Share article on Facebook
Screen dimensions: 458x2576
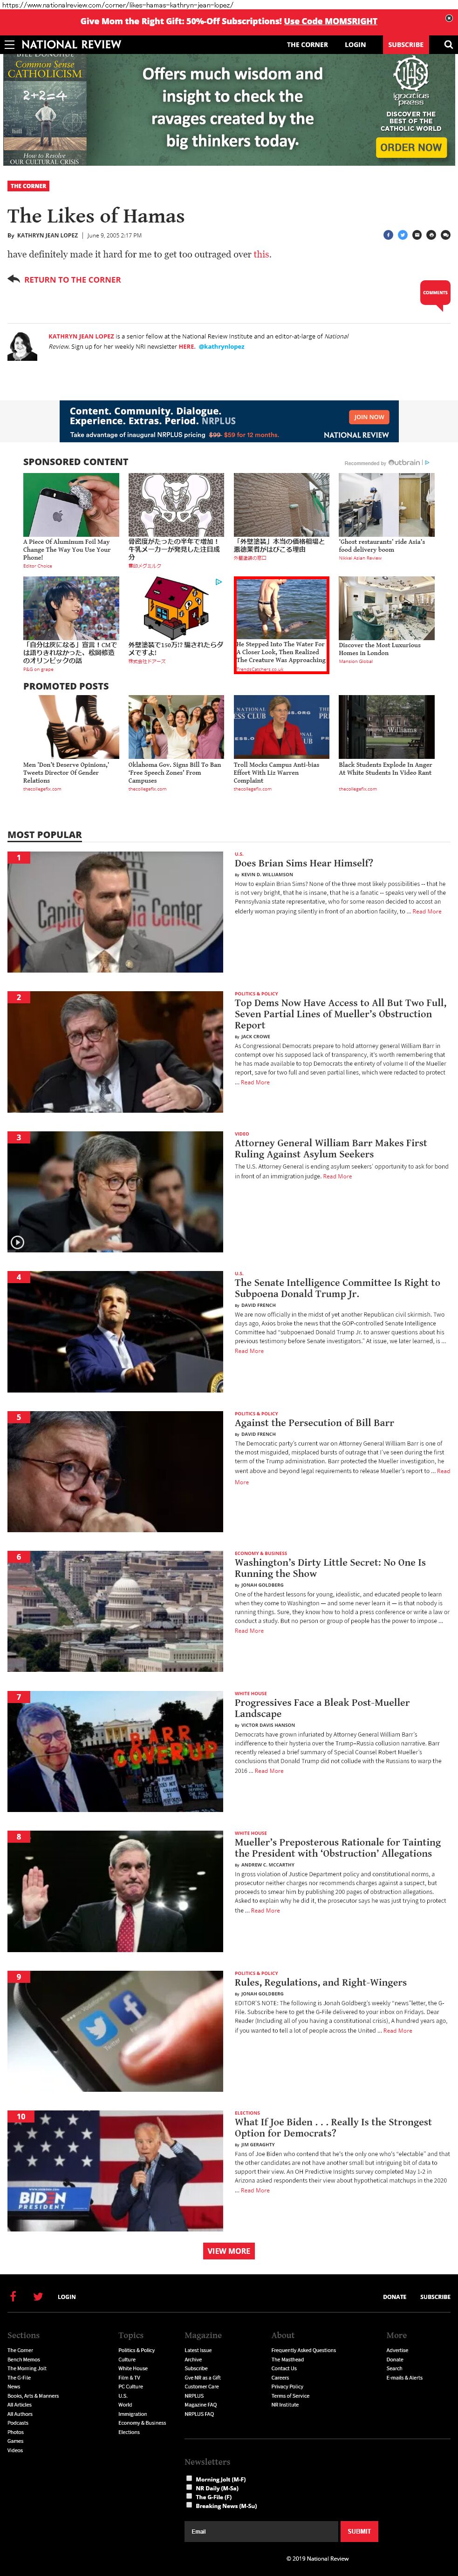tap(388, 235)
